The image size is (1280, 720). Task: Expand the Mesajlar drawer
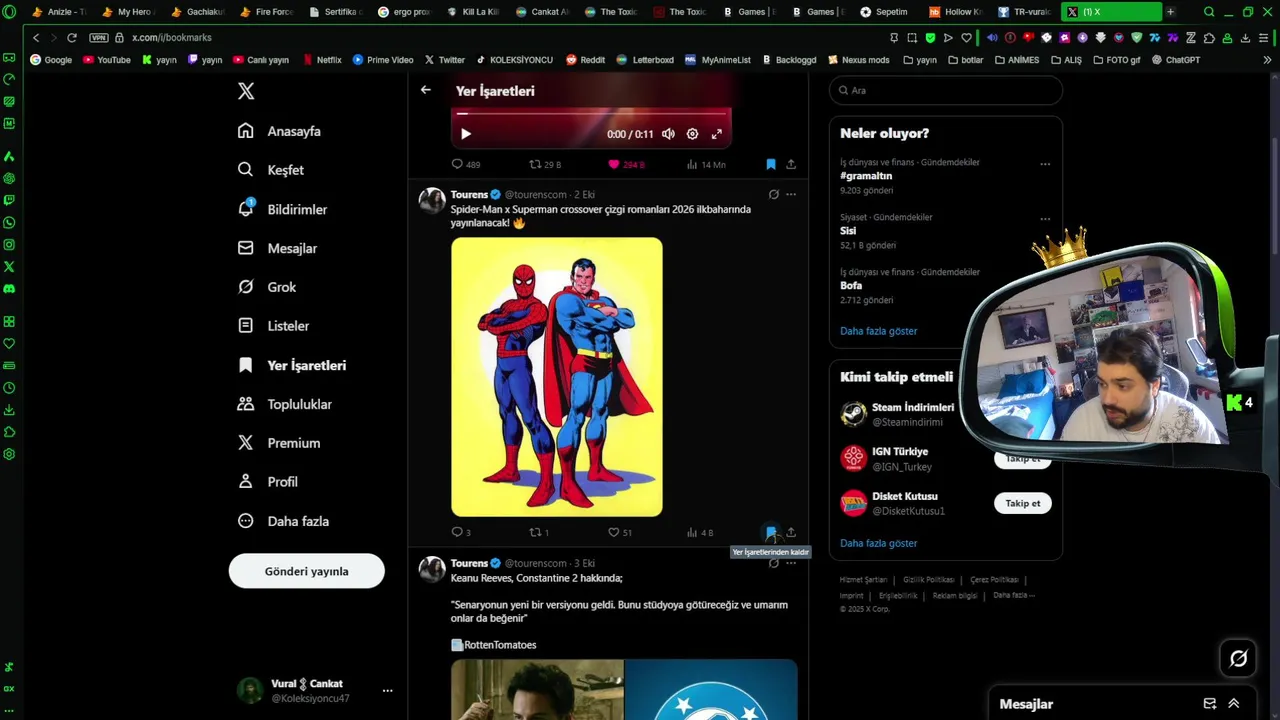coord(1234,704)
